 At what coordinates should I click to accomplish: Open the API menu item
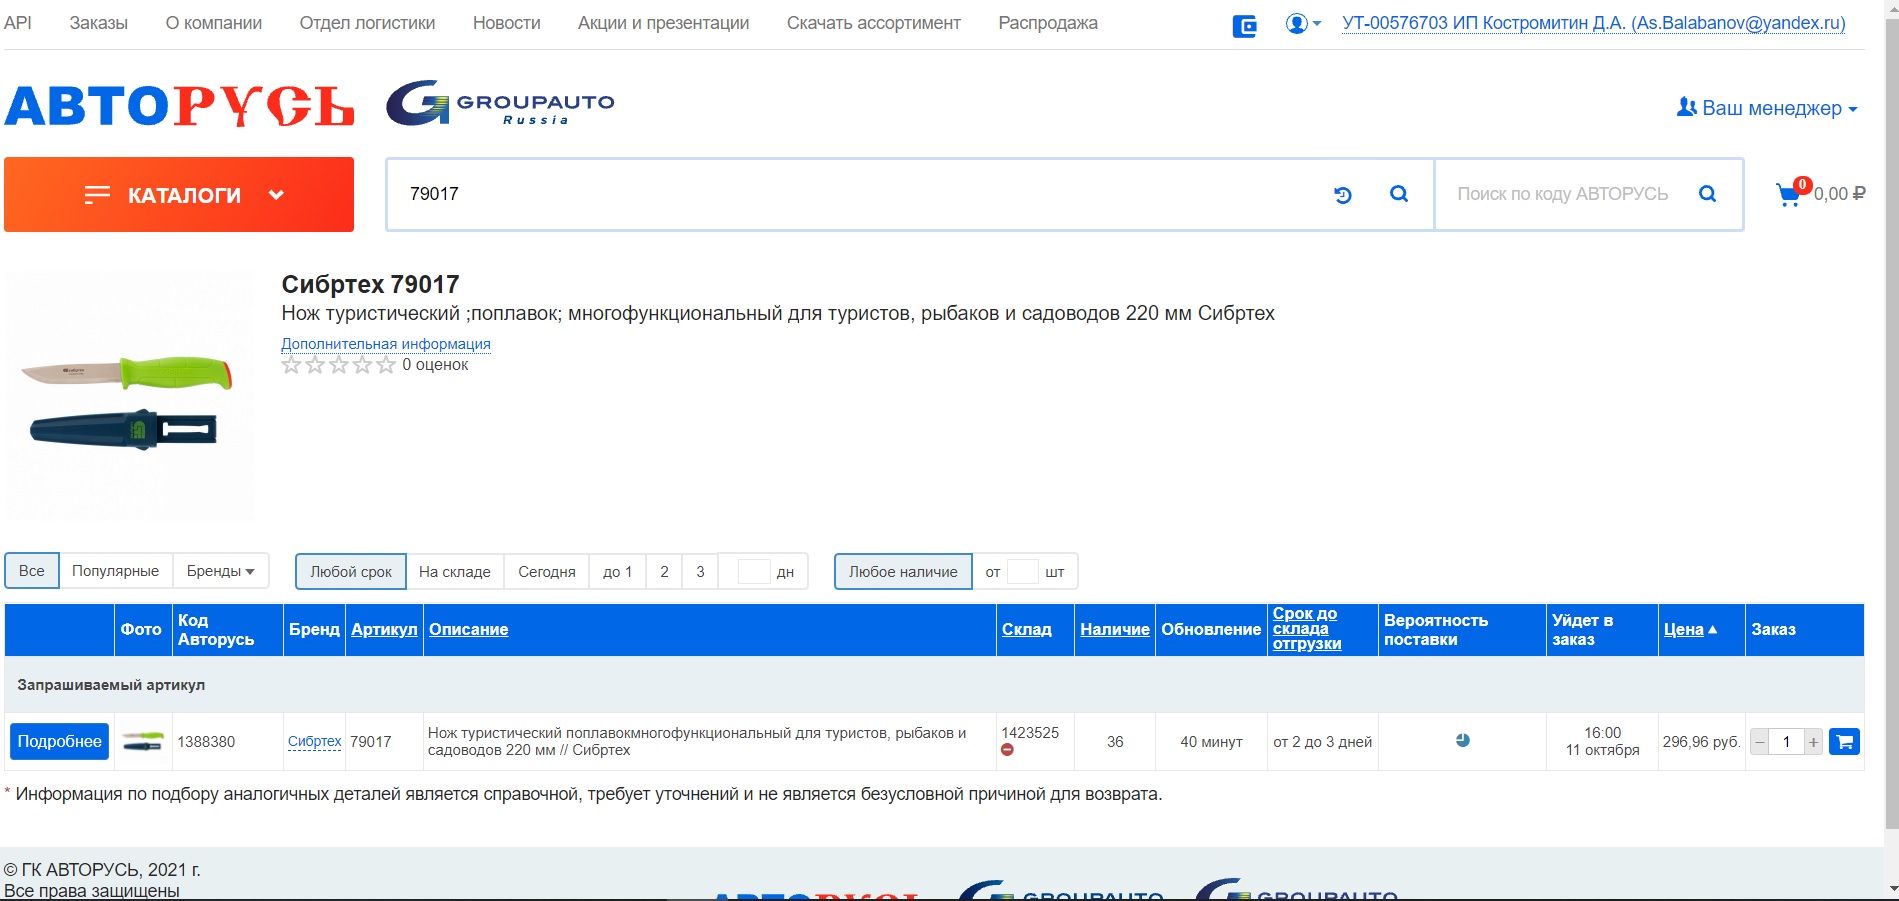click(18, 23)
